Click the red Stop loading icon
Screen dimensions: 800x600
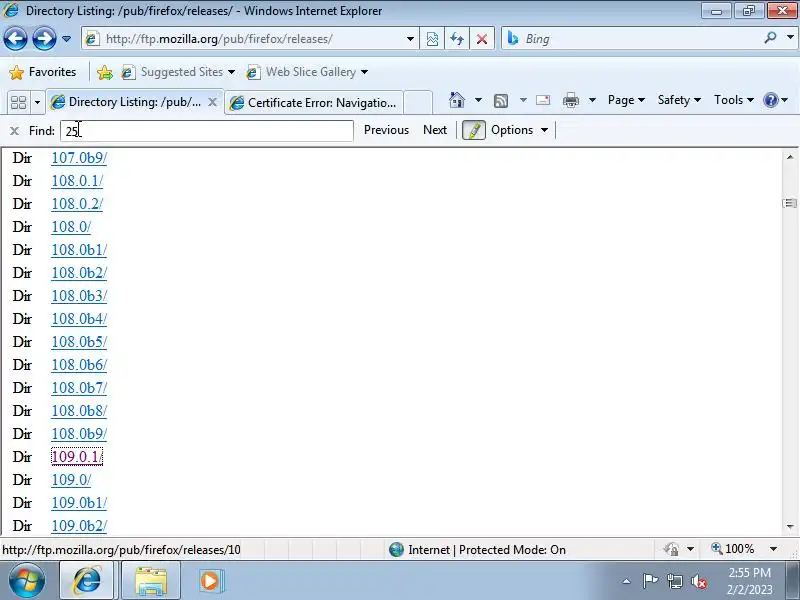pos(482,39)
